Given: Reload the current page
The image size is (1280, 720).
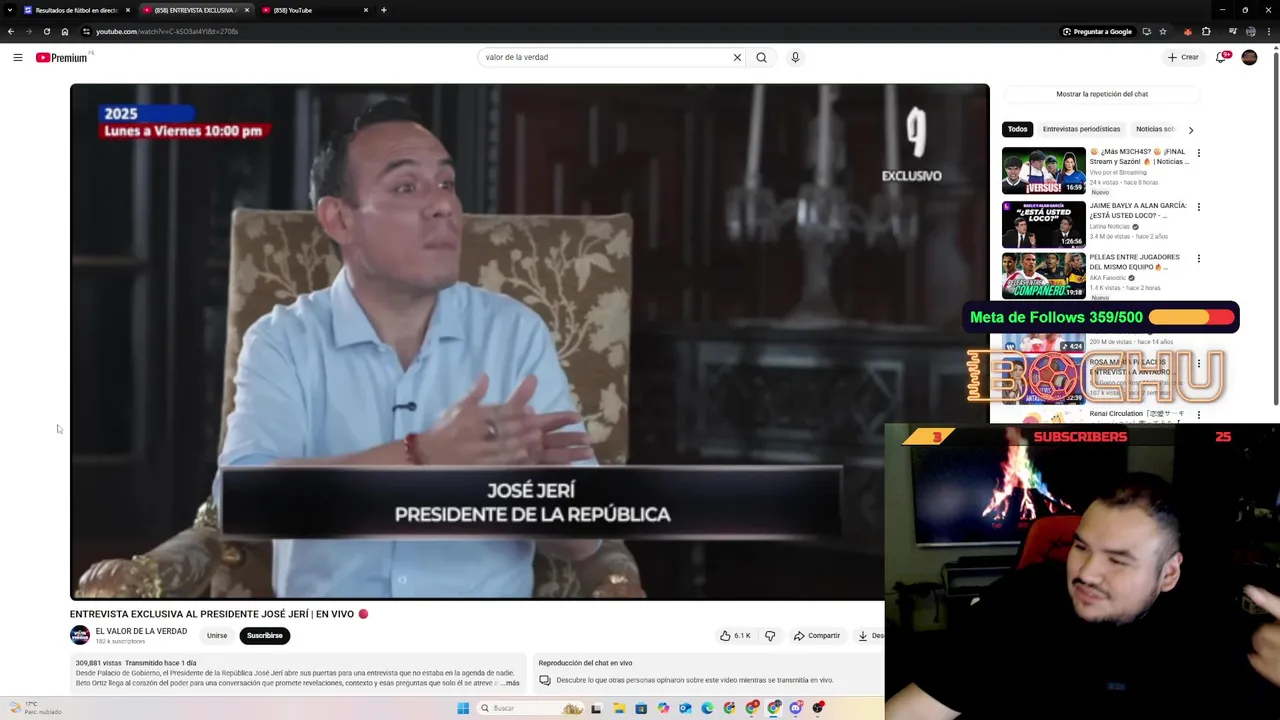Looking at the screenshot, I should tap(46, 31).
